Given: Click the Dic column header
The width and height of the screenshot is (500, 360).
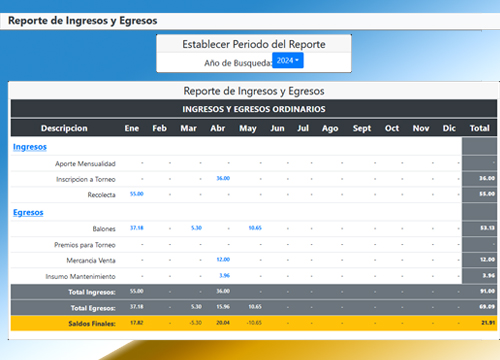Looking at the screenshot, I should point(449,128).
